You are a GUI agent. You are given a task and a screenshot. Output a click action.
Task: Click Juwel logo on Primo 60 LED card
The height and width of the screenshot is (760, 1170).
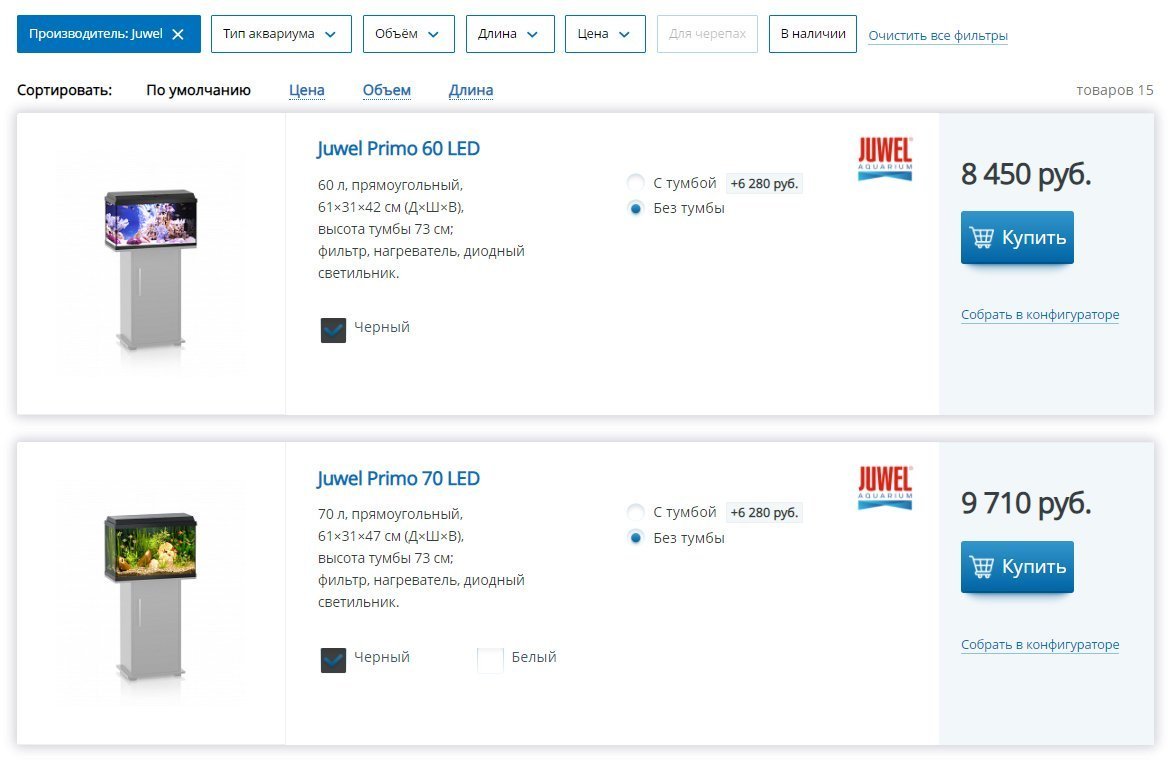tap(885, 159)
